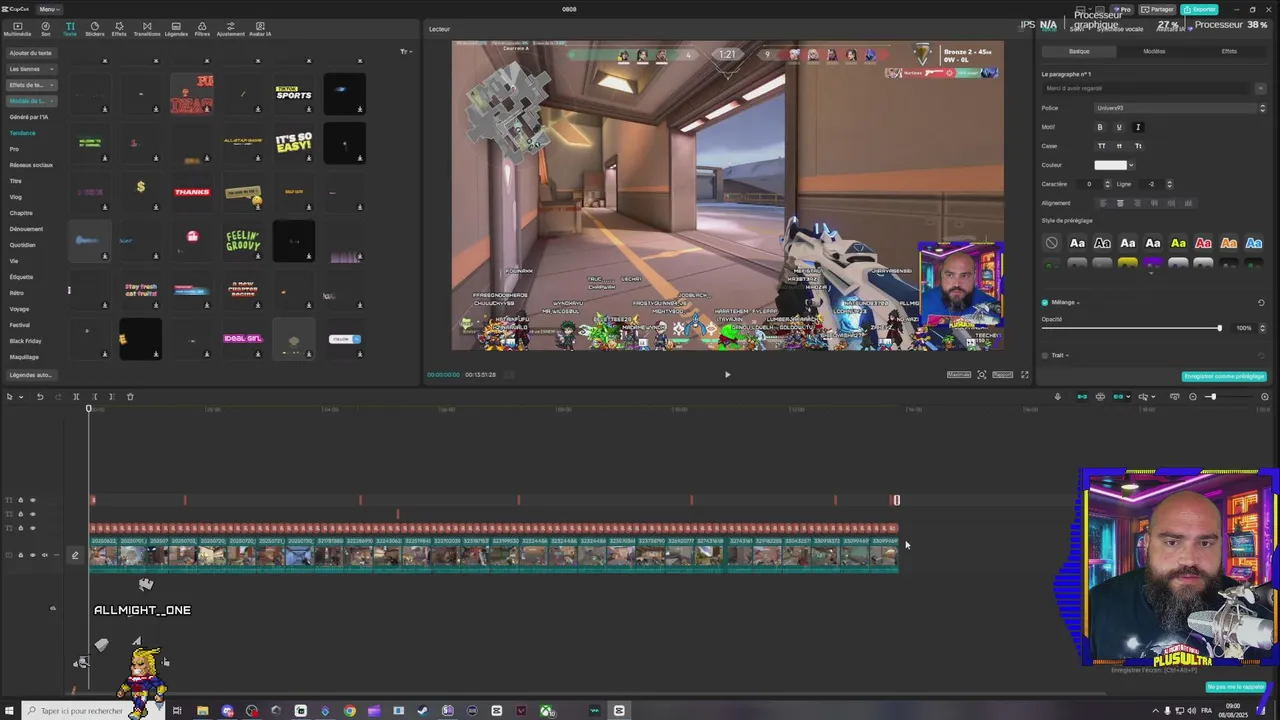Open the Rapport aspect ratio option
The width and height of the screenshot is (1280, 720).
point(1002,375)
